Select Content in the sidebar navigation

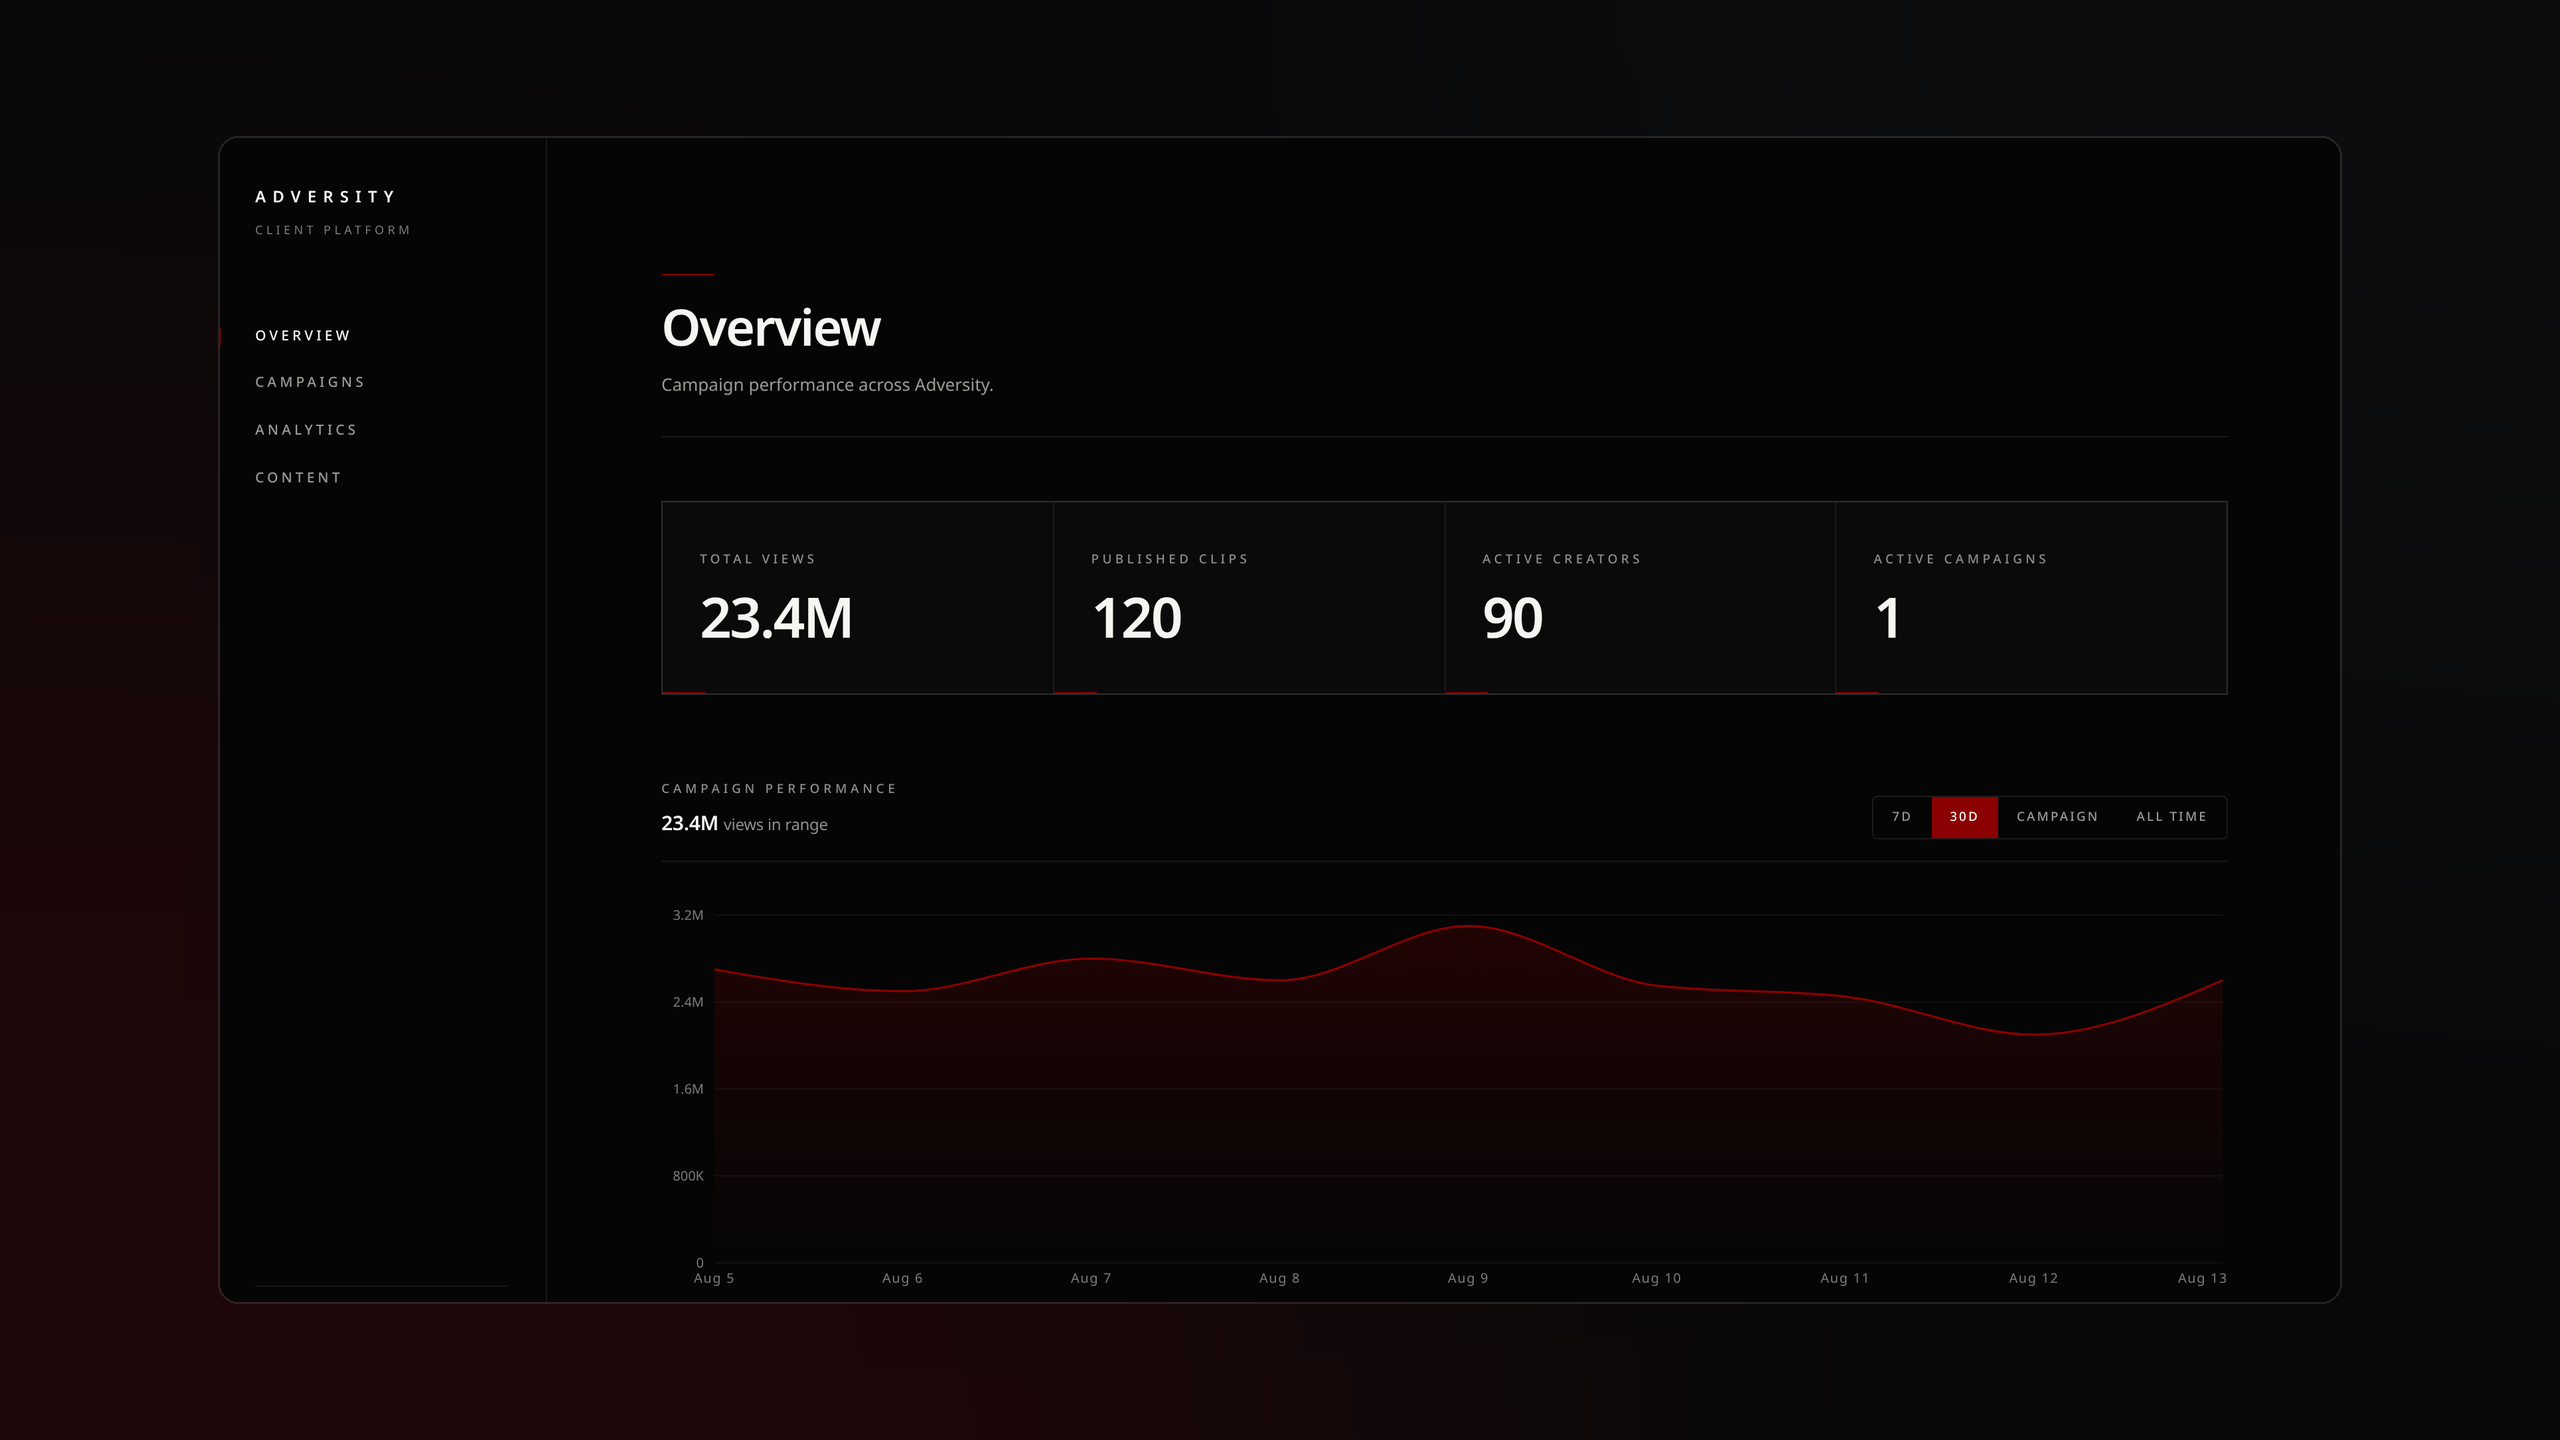pos(298,478)
